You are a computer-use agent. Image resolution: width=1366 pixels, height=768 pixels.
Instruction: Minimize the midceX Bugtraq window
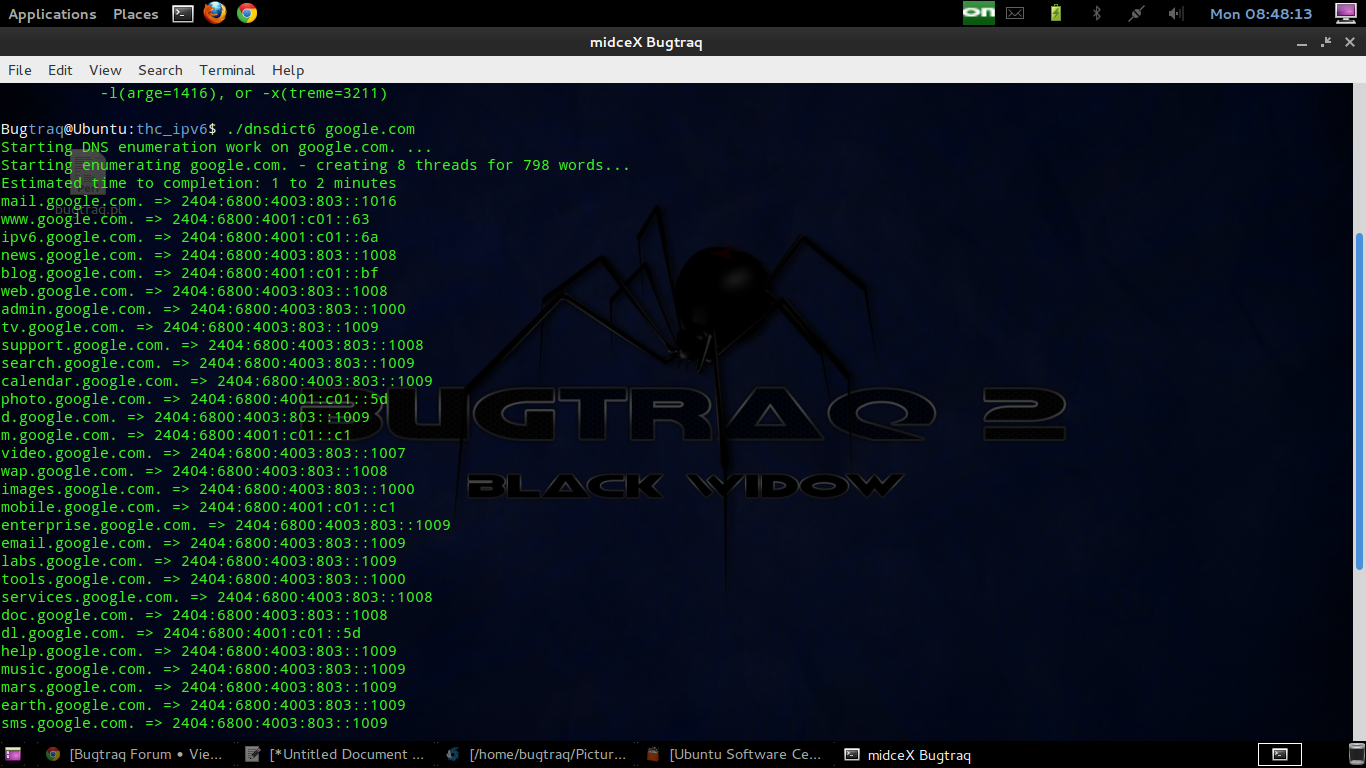click(x=1304, y=42)
